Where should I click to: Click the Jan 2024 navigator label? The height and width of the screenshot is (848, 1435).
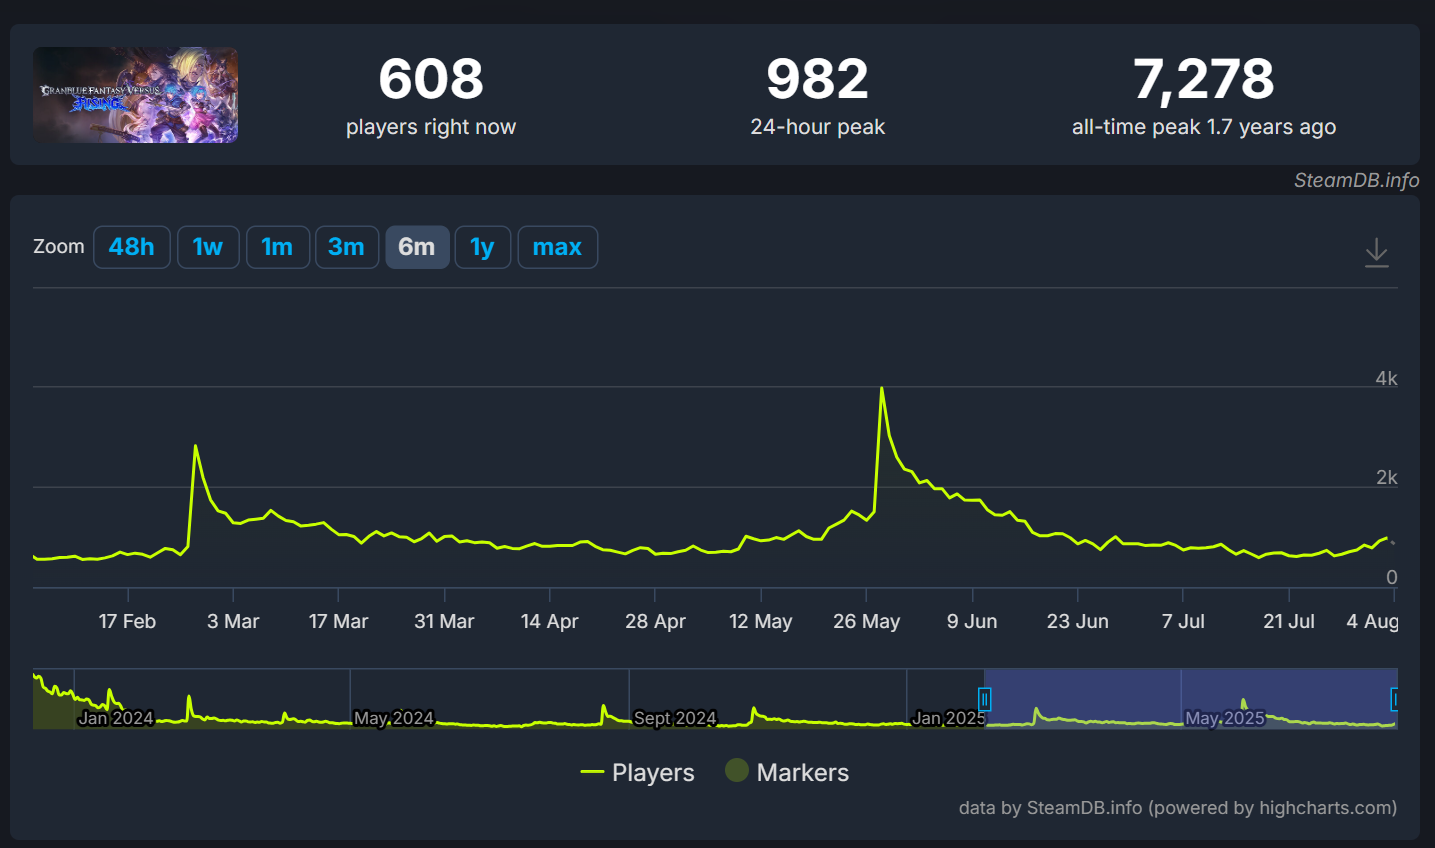(x=116, y=718)
